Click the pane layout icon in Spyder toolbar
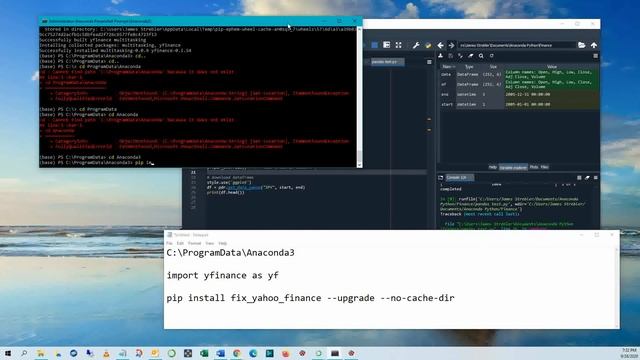This screenshot has width=640, height=360. (387, 45)
